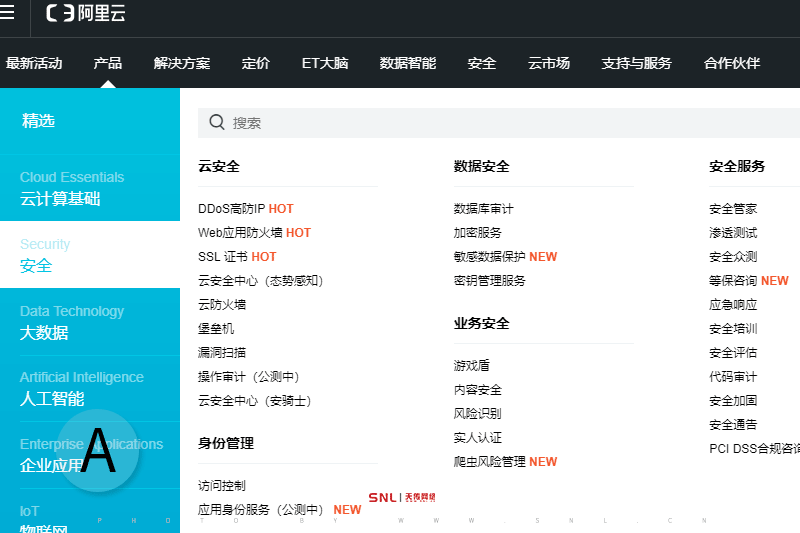
Task: Open the hamburger menu icon
Action: click(8, 13)
